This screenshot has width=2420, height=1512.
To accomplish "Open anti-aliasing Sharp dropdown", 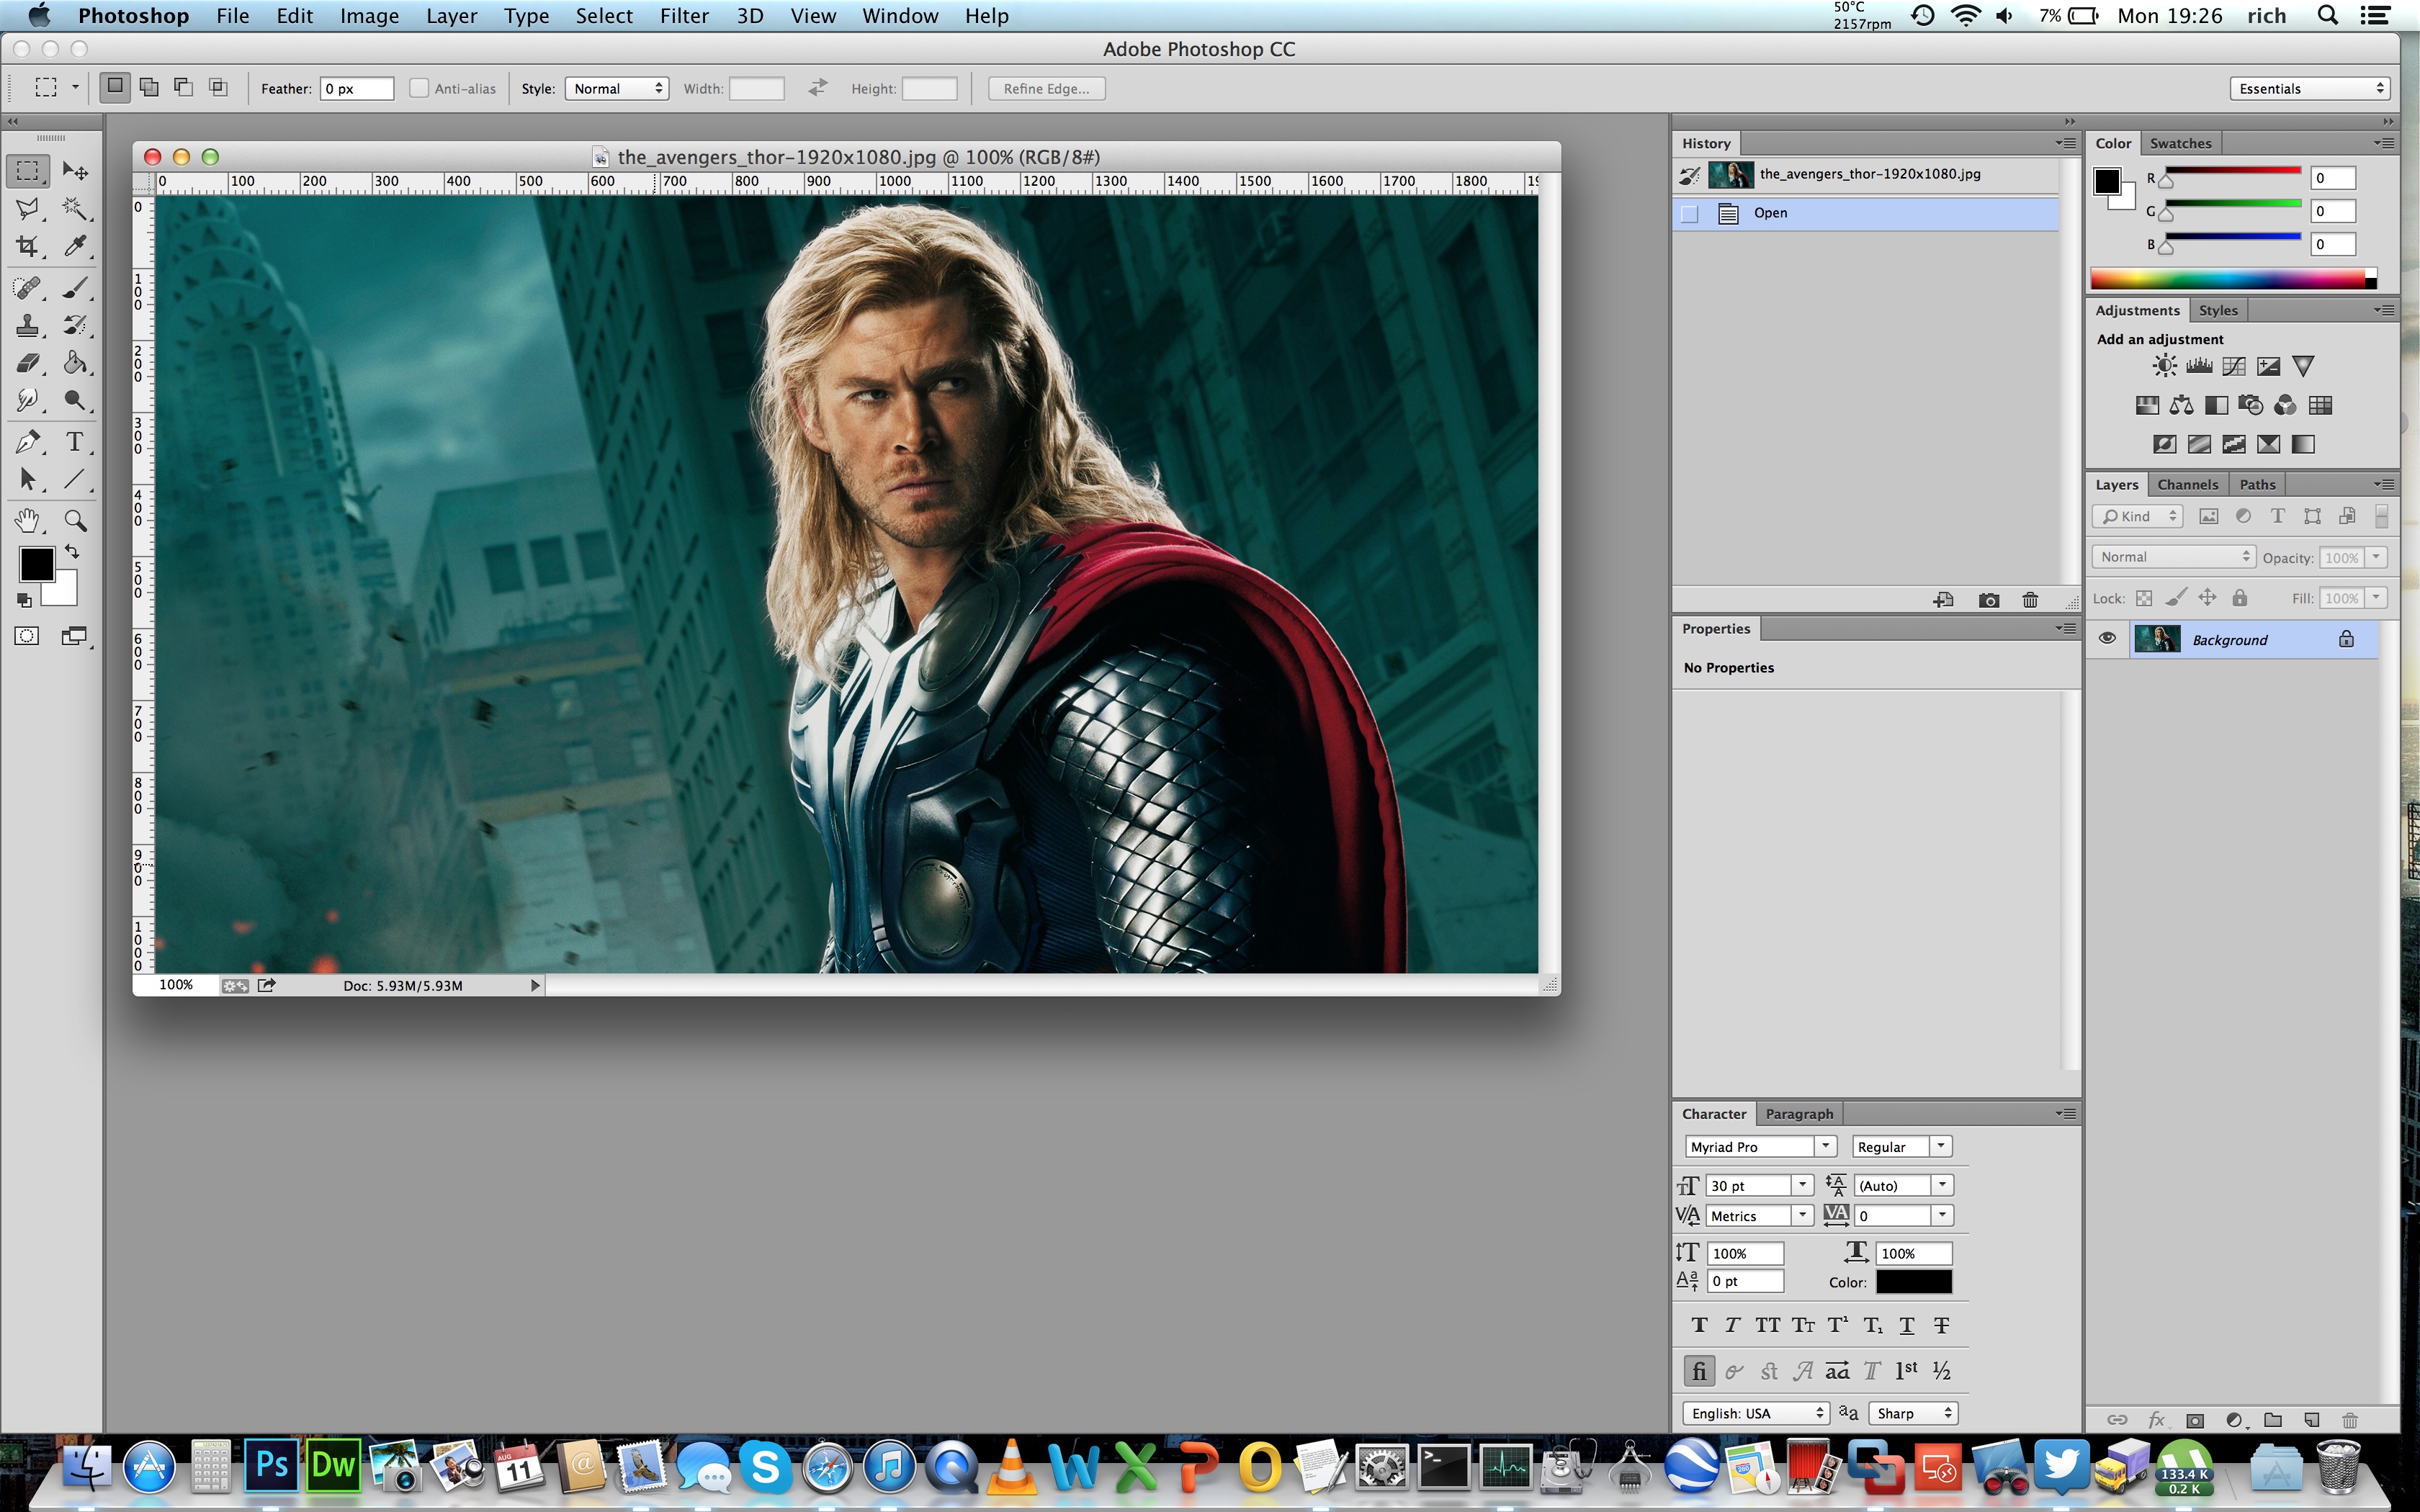I will tap(1912, 1413).
